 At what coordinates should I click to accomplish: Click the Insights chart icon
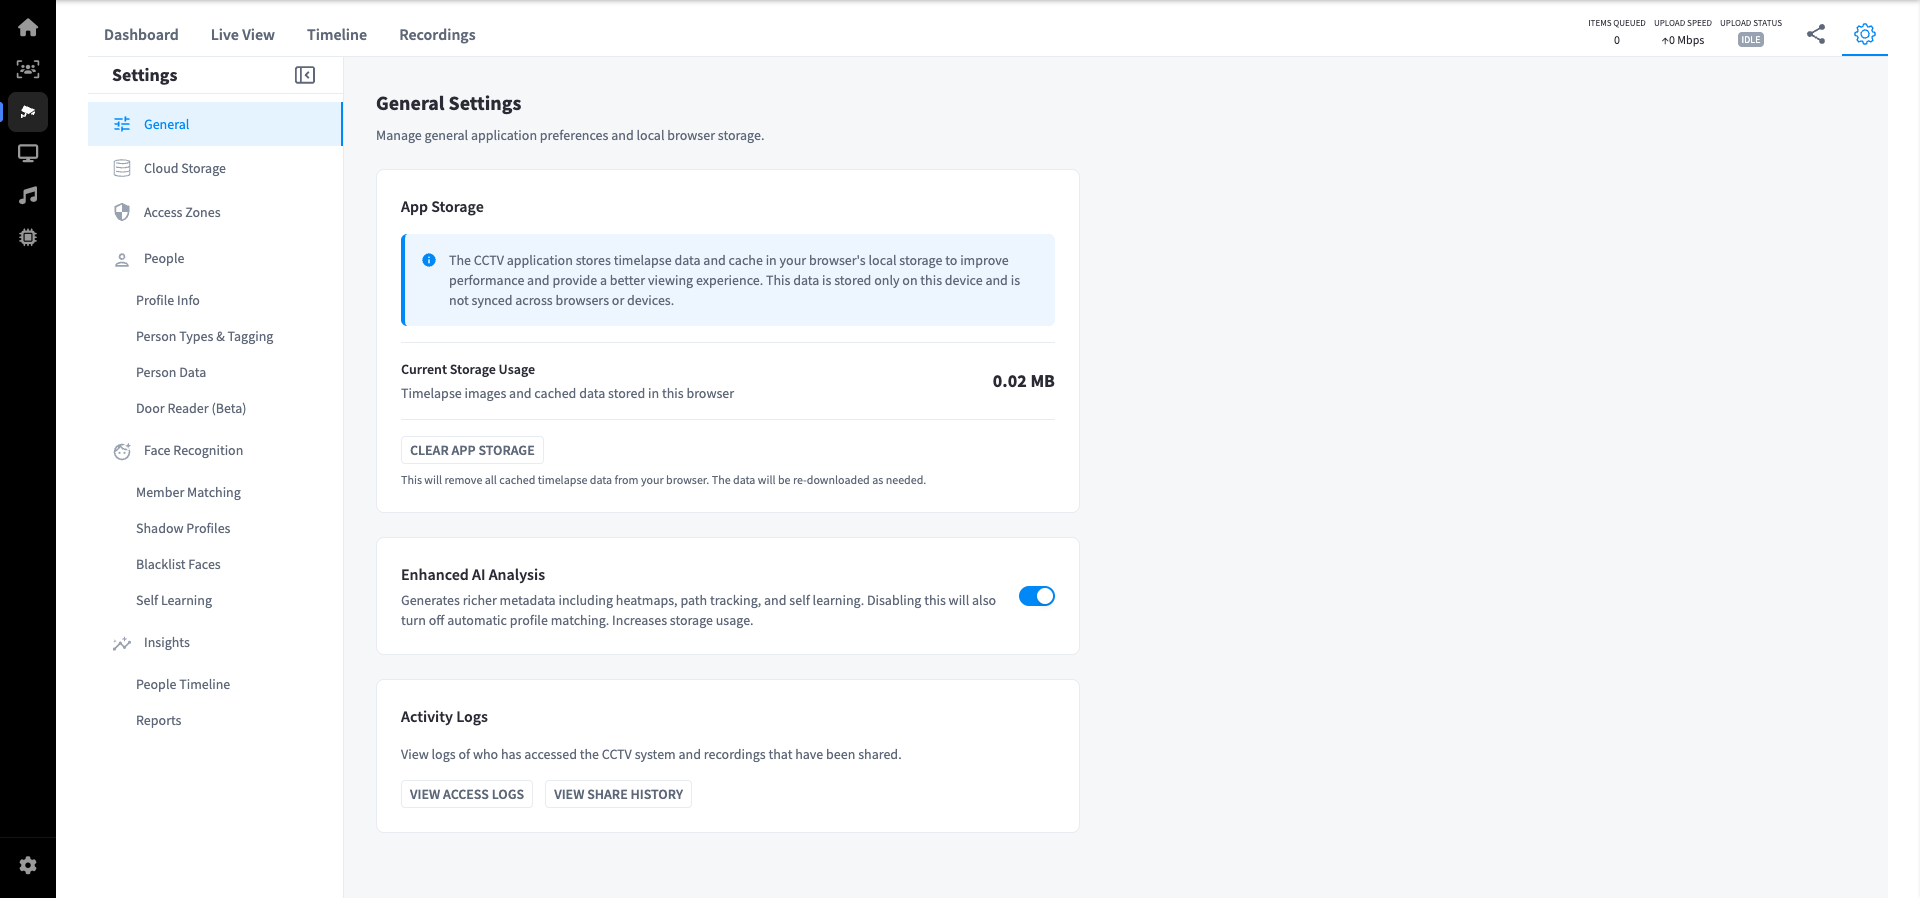(122, 643)
